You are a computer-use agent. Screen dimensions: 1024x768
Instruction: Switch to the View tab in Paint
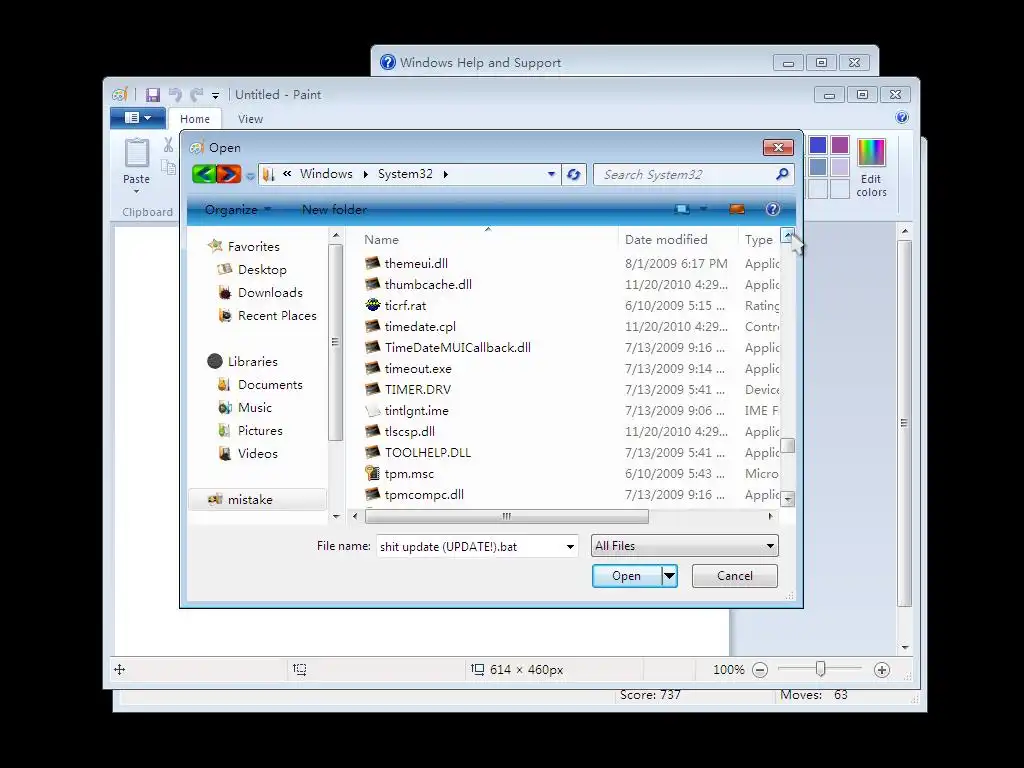(x=250, y=119)
